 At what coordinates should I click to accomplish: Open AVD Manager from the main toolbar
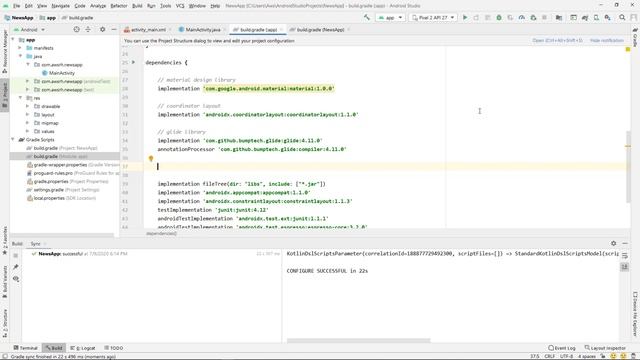pos(596,18)
